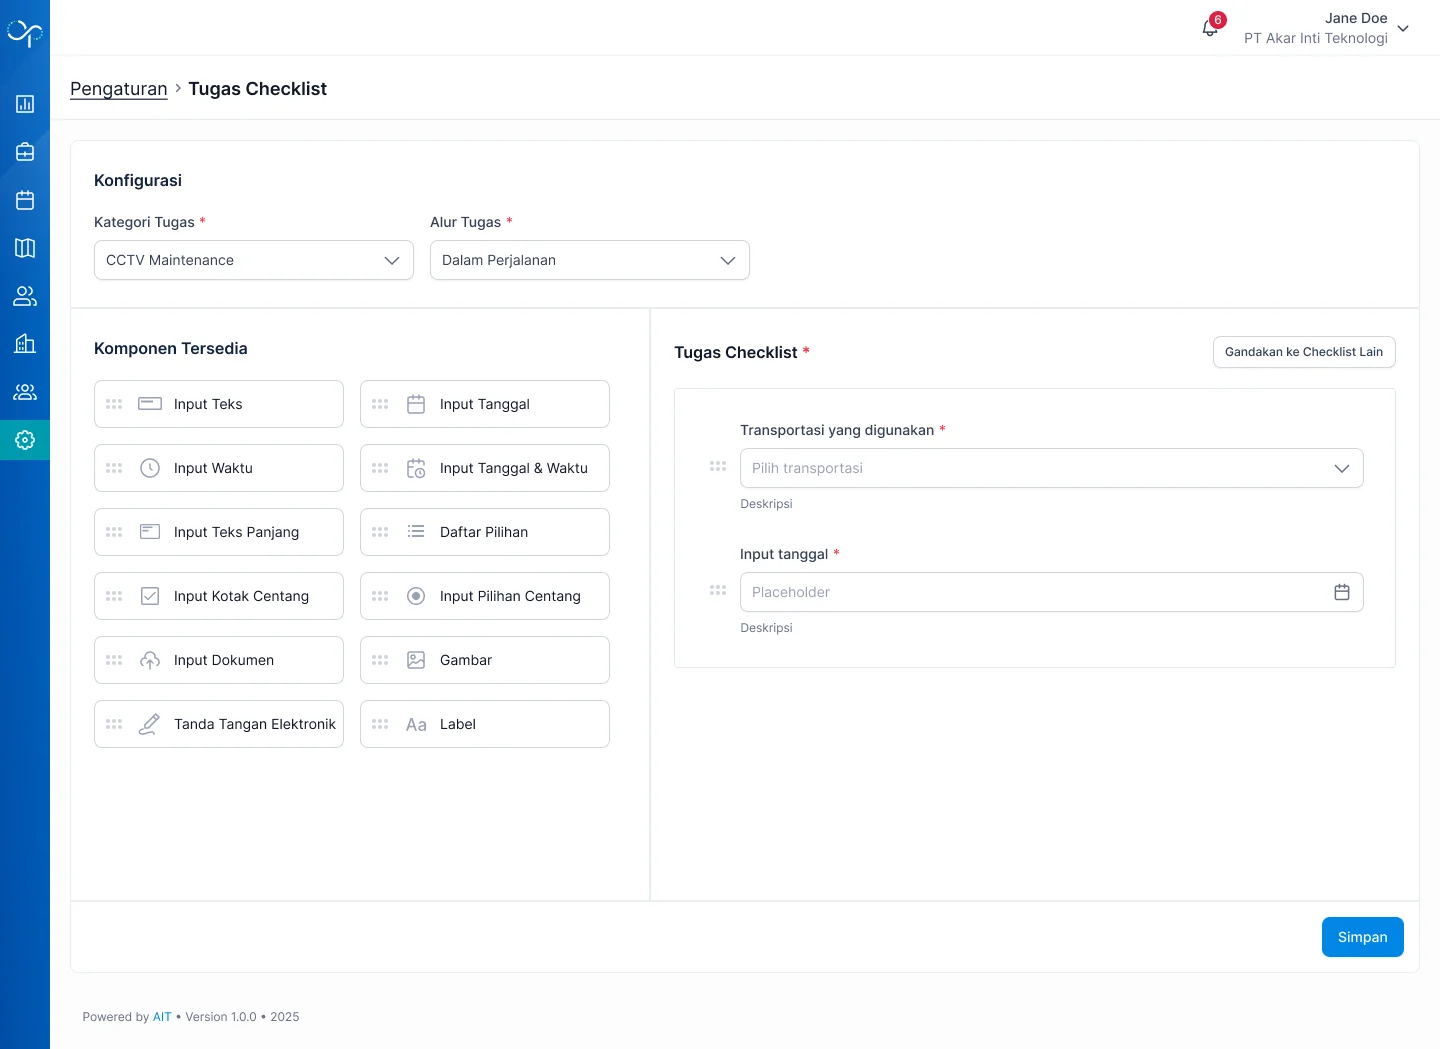1440x1049 pixels.
Task: Select the Input Teks component label
Action: (208, 404)
